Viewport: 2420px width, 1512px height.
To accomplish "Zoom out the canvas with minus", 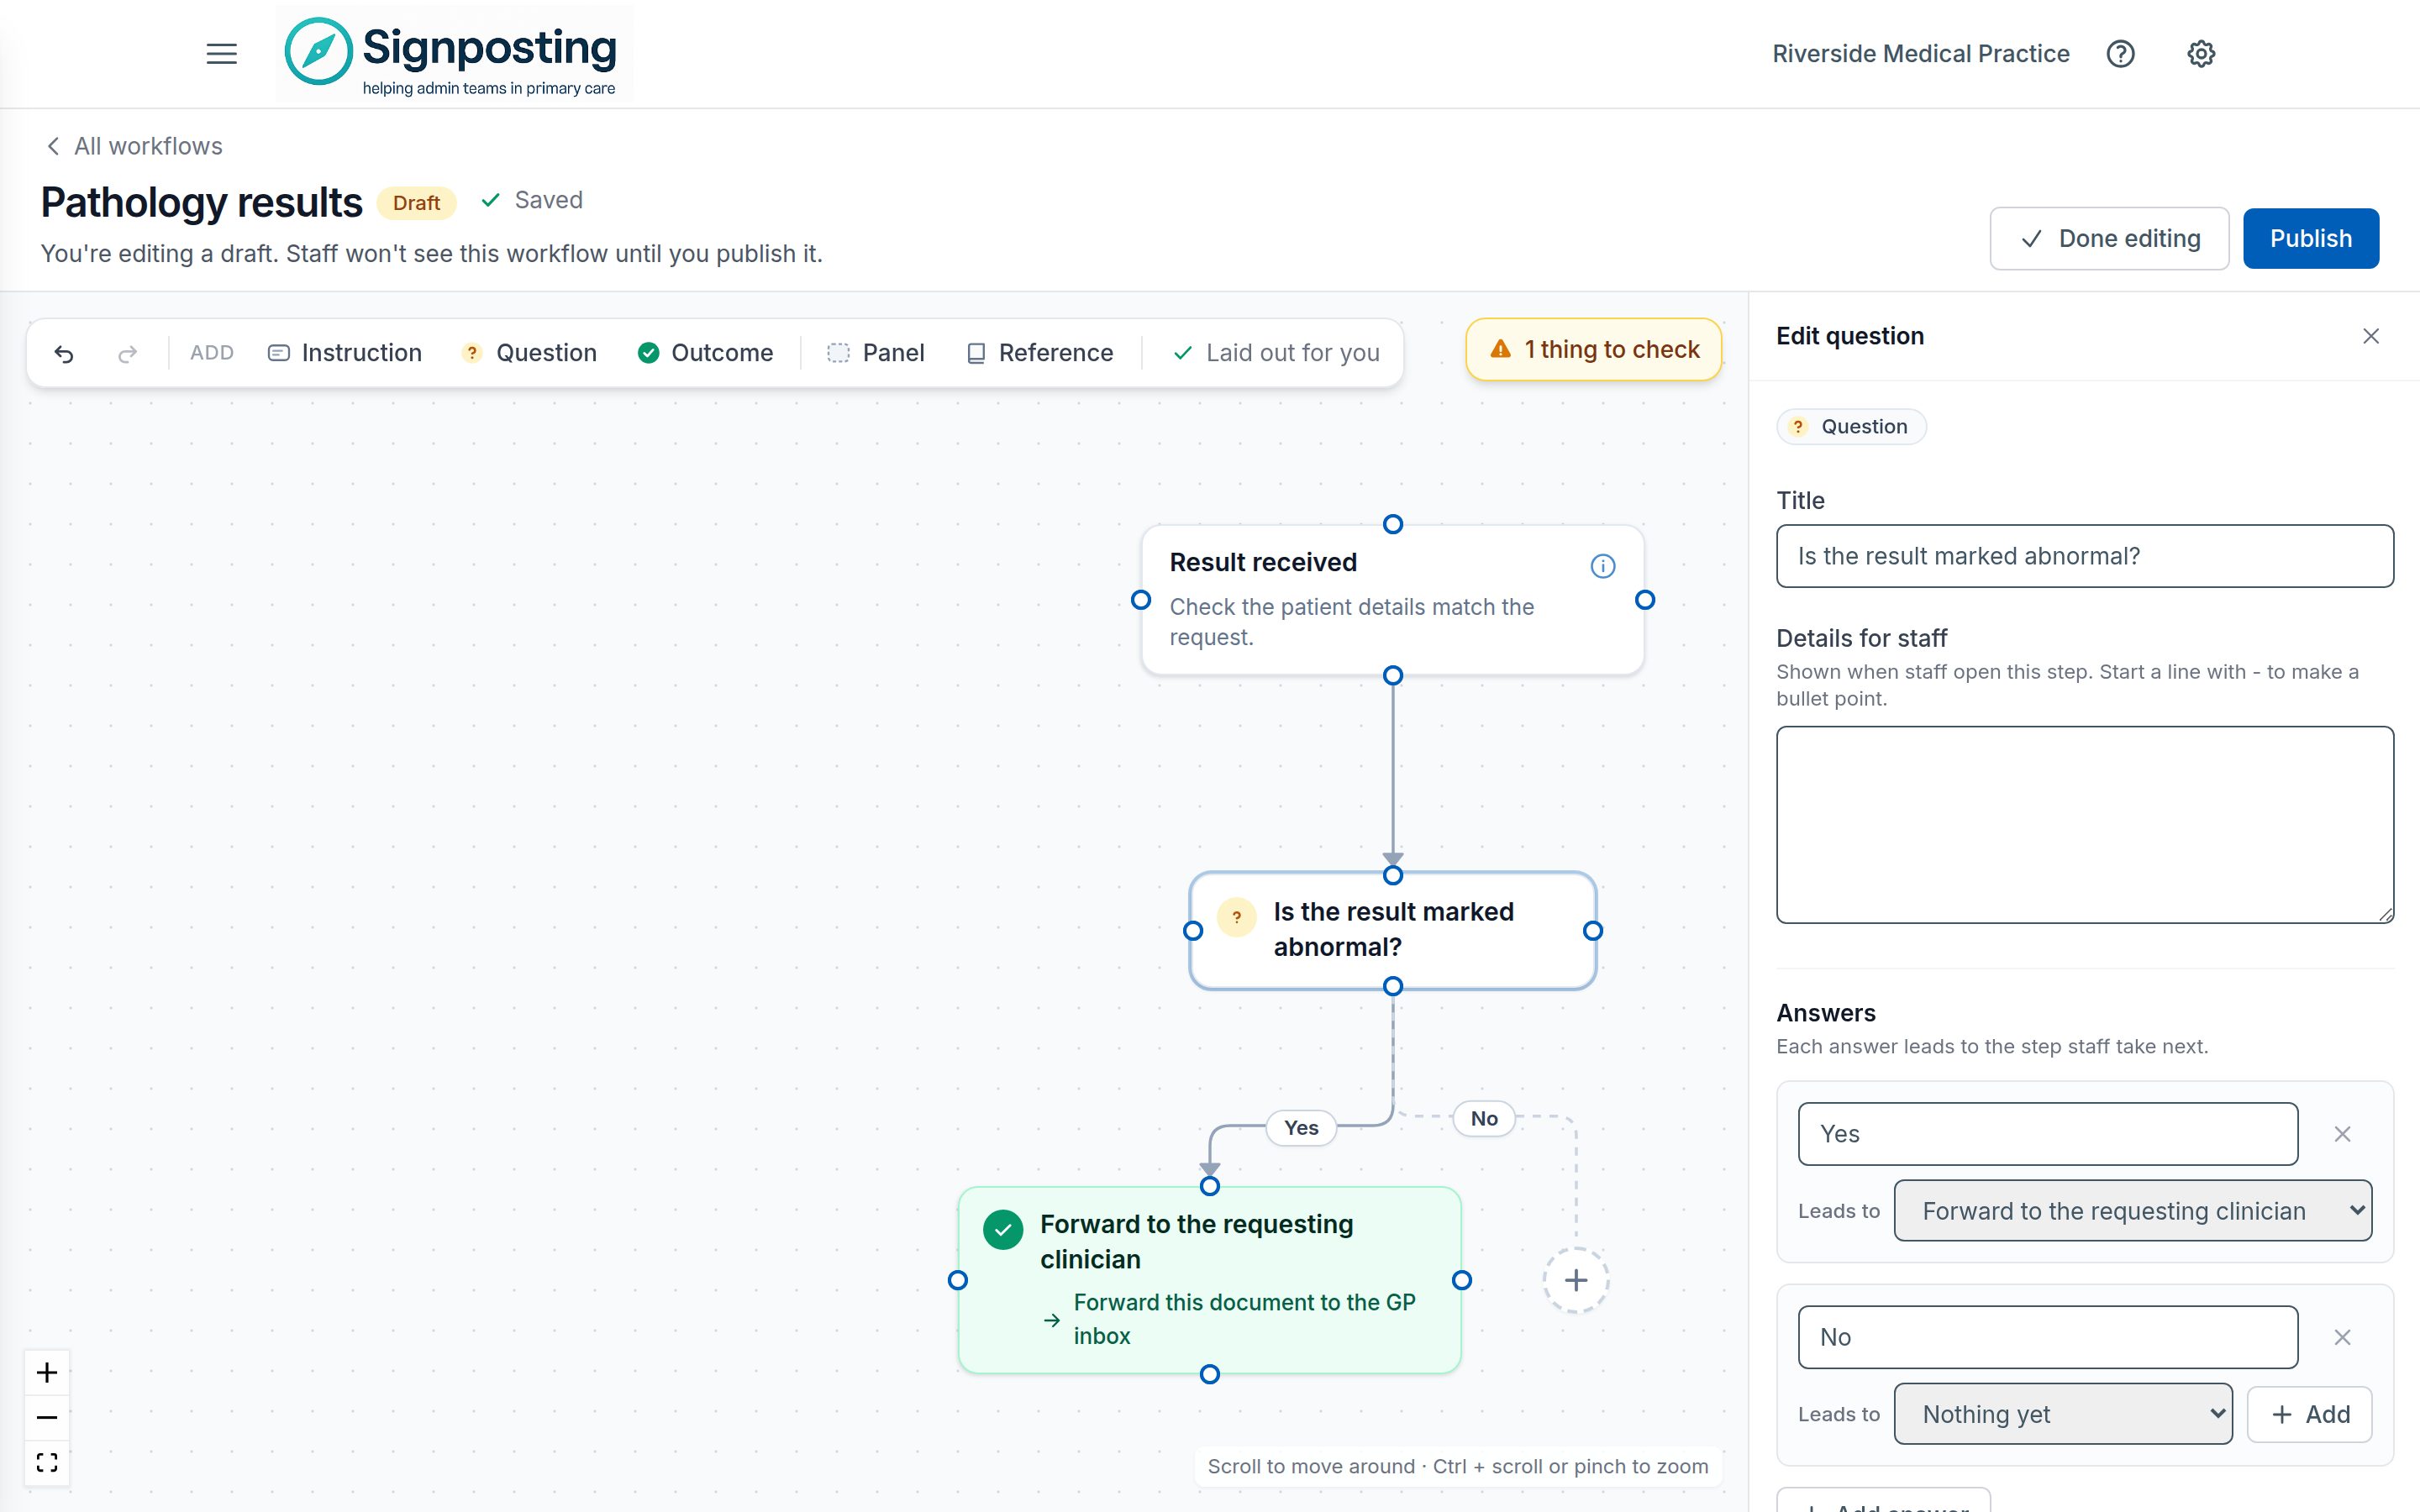I will point(47,1417).
